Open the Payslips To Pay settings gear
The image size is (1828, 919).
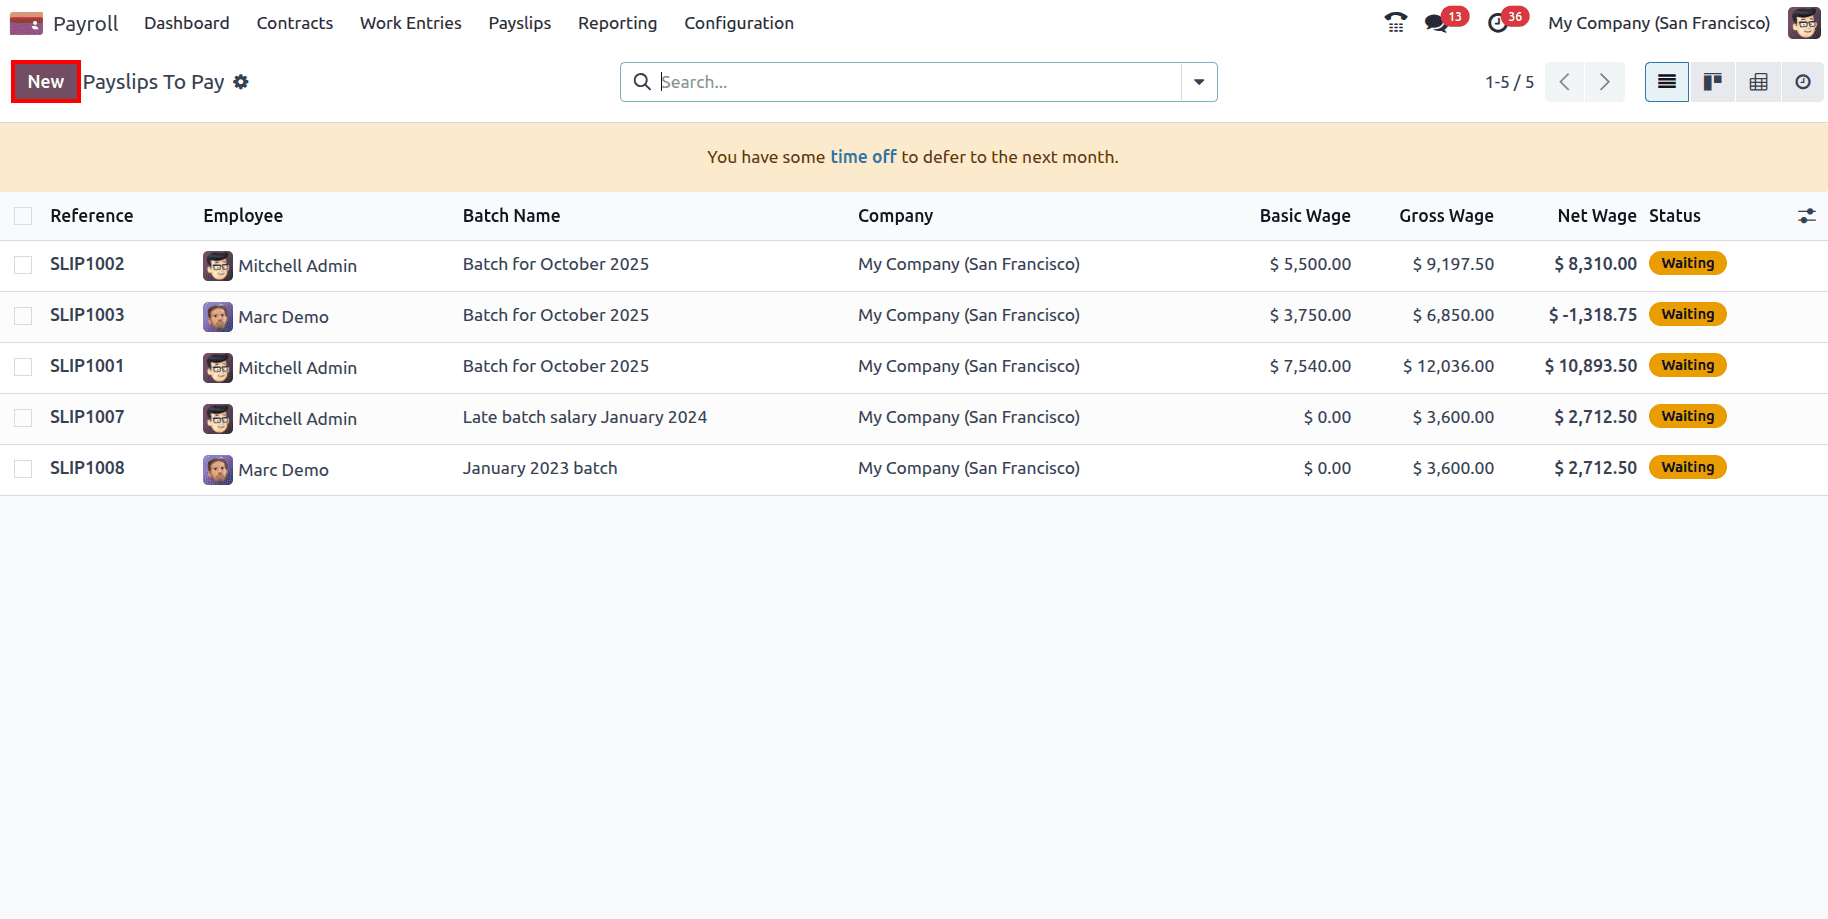coord(241,82)
